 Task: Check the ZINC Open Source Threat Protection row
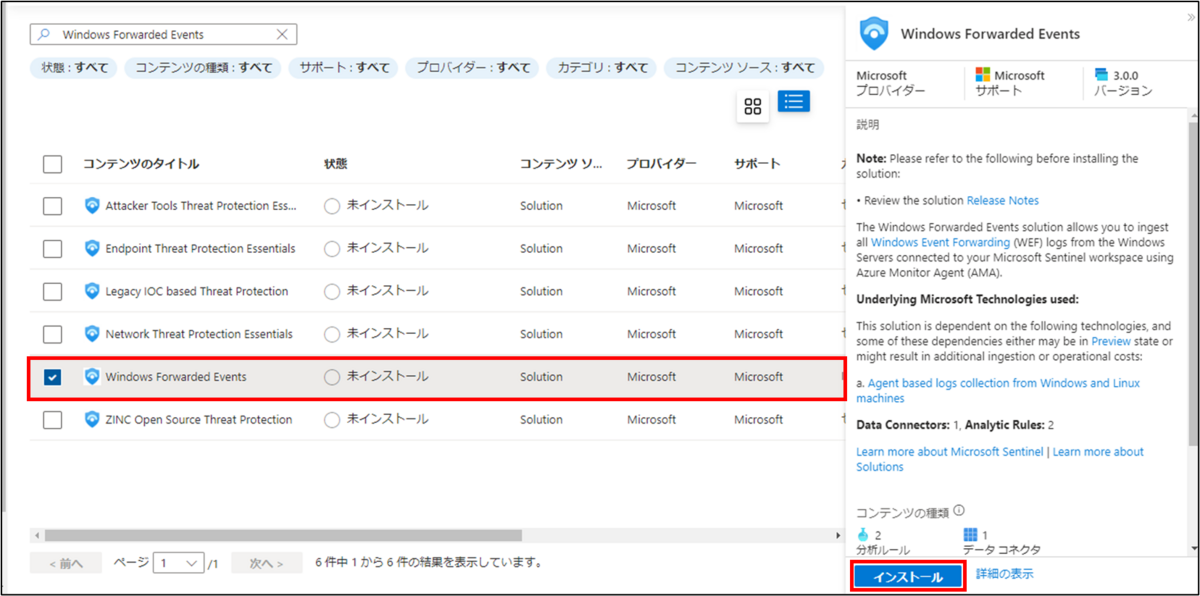coord(53,420)
